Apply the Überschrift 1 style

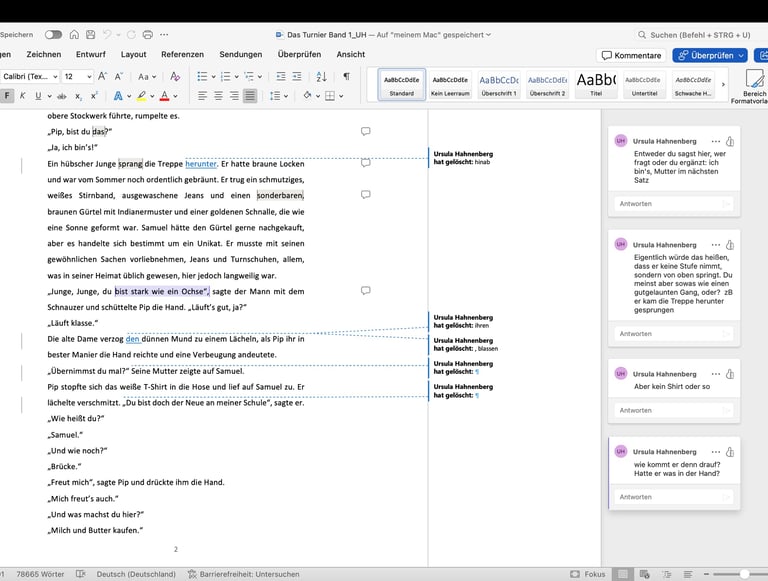[498, 85]
